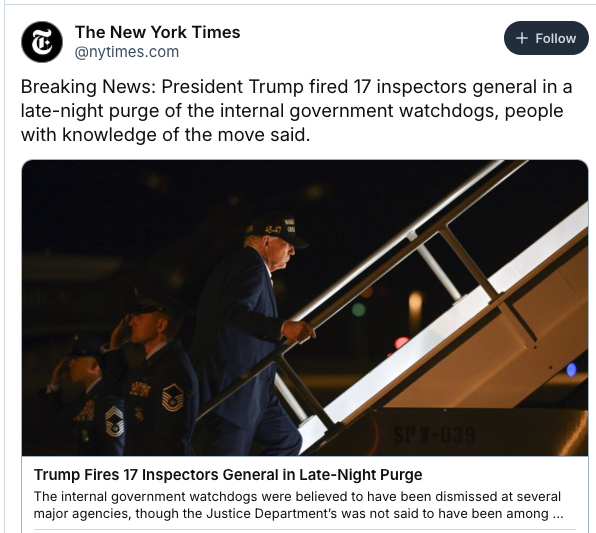596x533 pixels.
Task: Click the plus icon inside Follow
Action: (522, 38)
